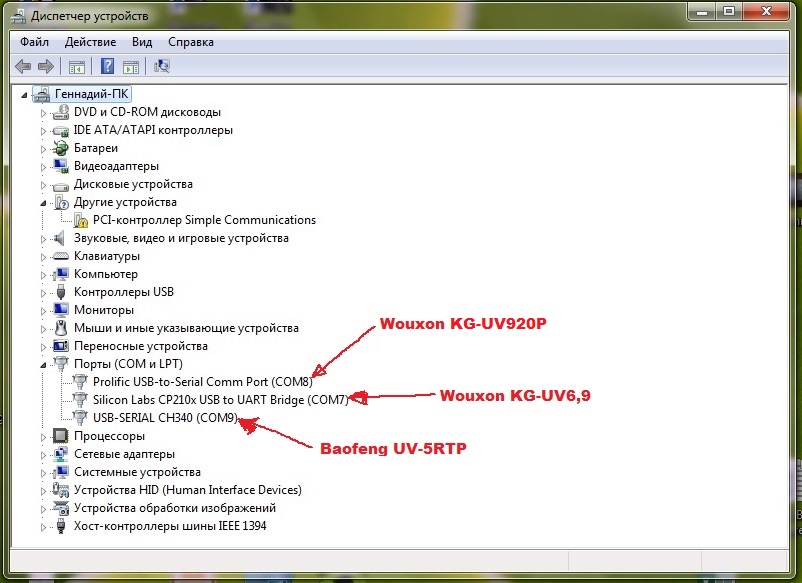
Task: Click the Контроллеры USB plug icon
Action: 61,292
